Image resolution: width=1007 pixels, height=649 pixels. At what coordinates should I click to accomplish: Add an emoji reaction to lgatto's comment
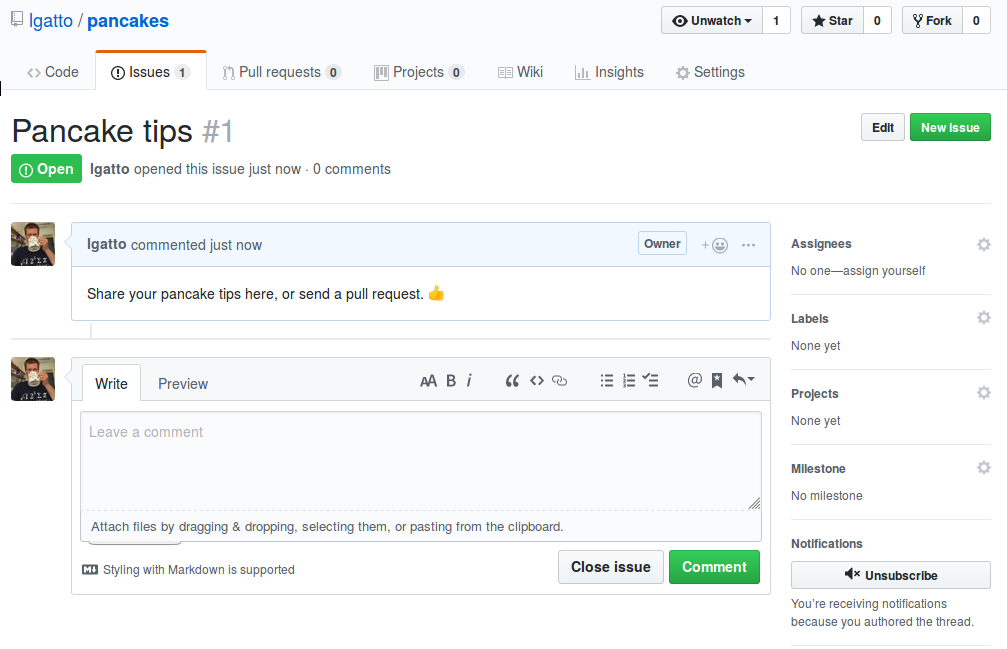point(714,243)
